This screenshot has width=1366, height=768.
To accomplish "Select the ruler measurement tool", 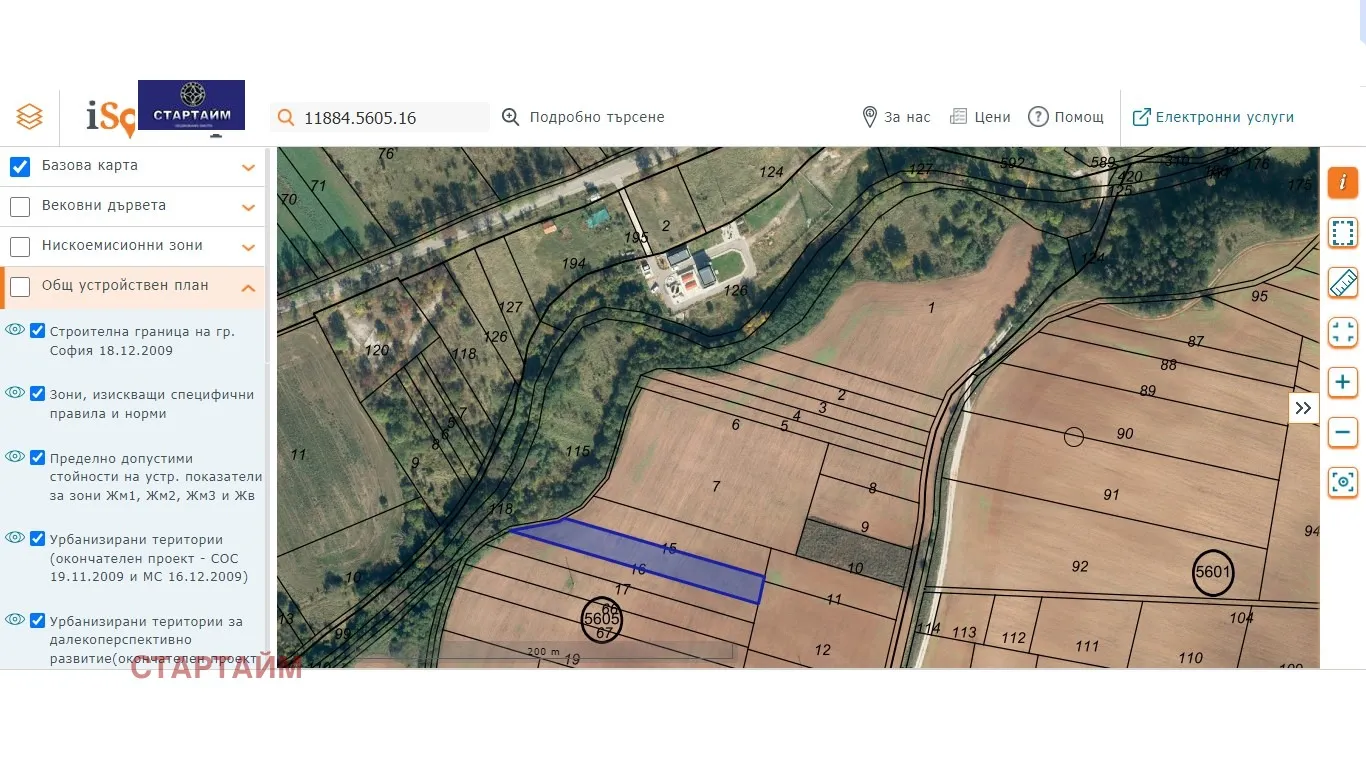I will coord(1343,283).
